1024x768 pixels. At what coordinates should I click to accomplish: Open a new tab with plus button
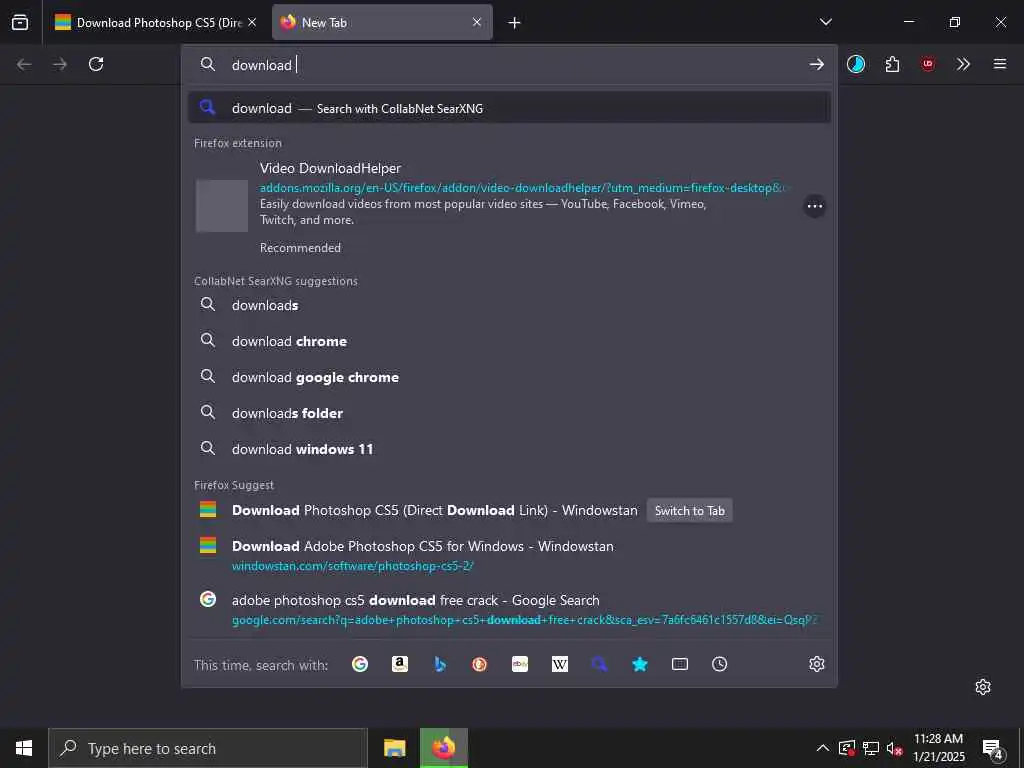pyautogui.click(x=515, y=23)
